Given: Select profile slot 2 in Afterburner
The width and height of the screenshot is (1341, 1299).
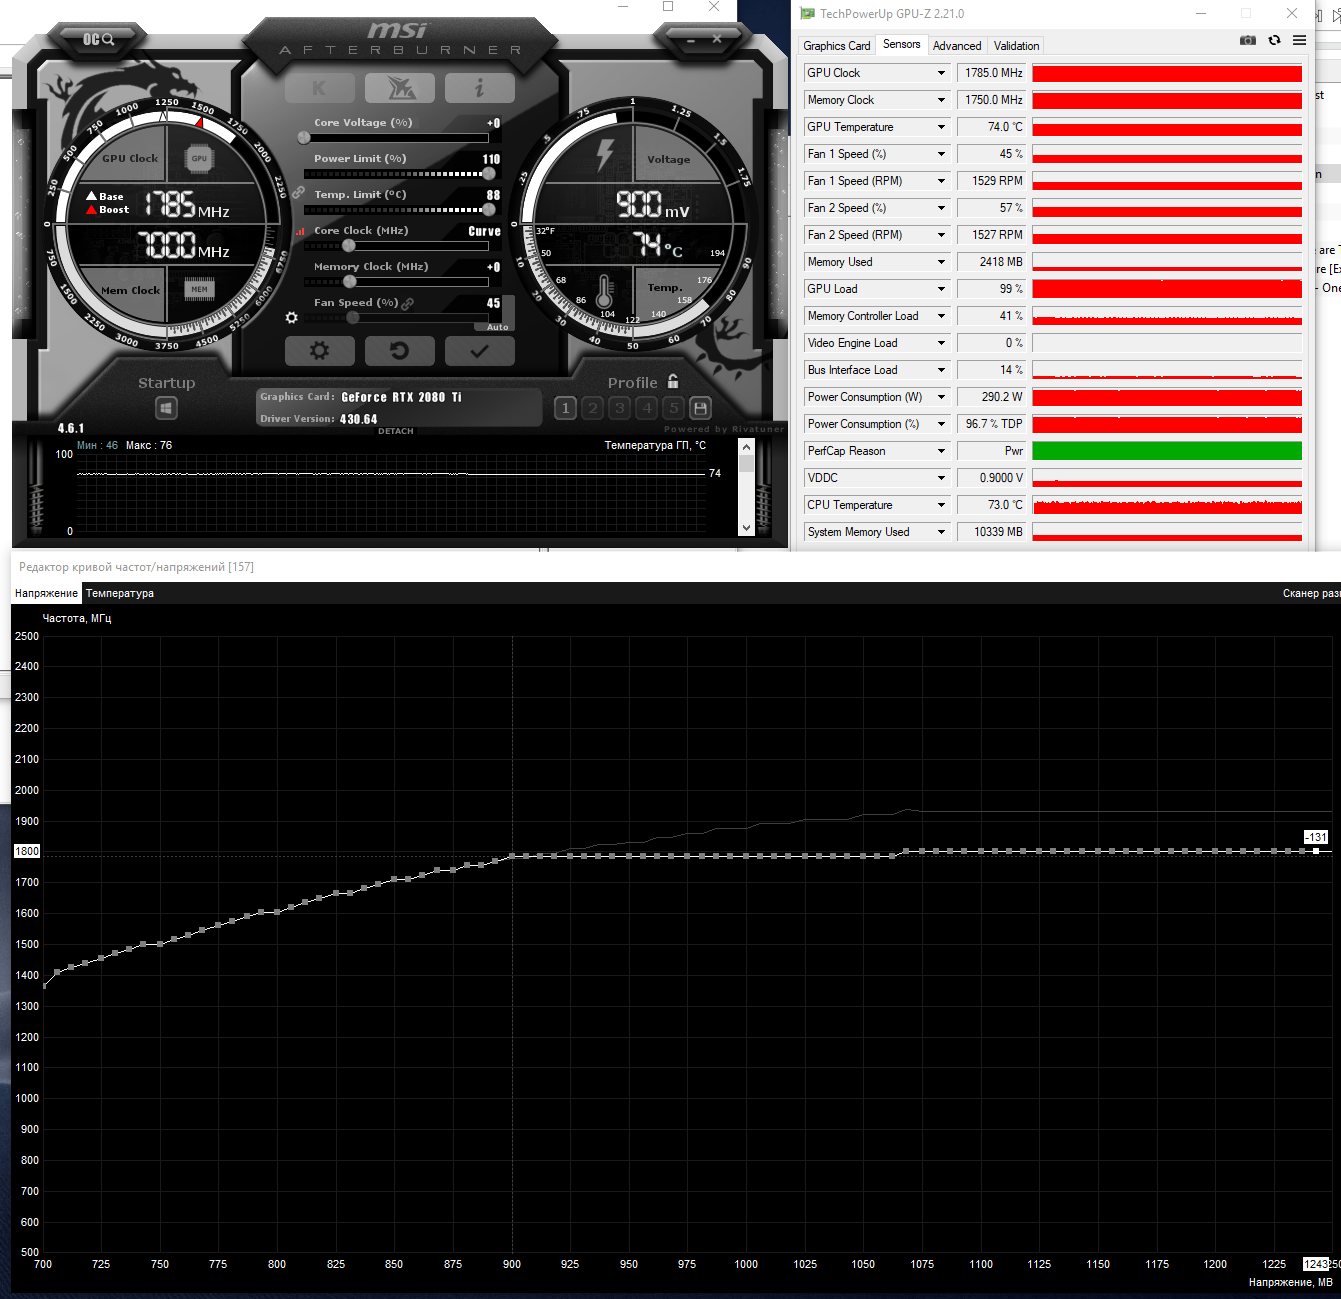Looking at the screenshot, I should (593, 408).
